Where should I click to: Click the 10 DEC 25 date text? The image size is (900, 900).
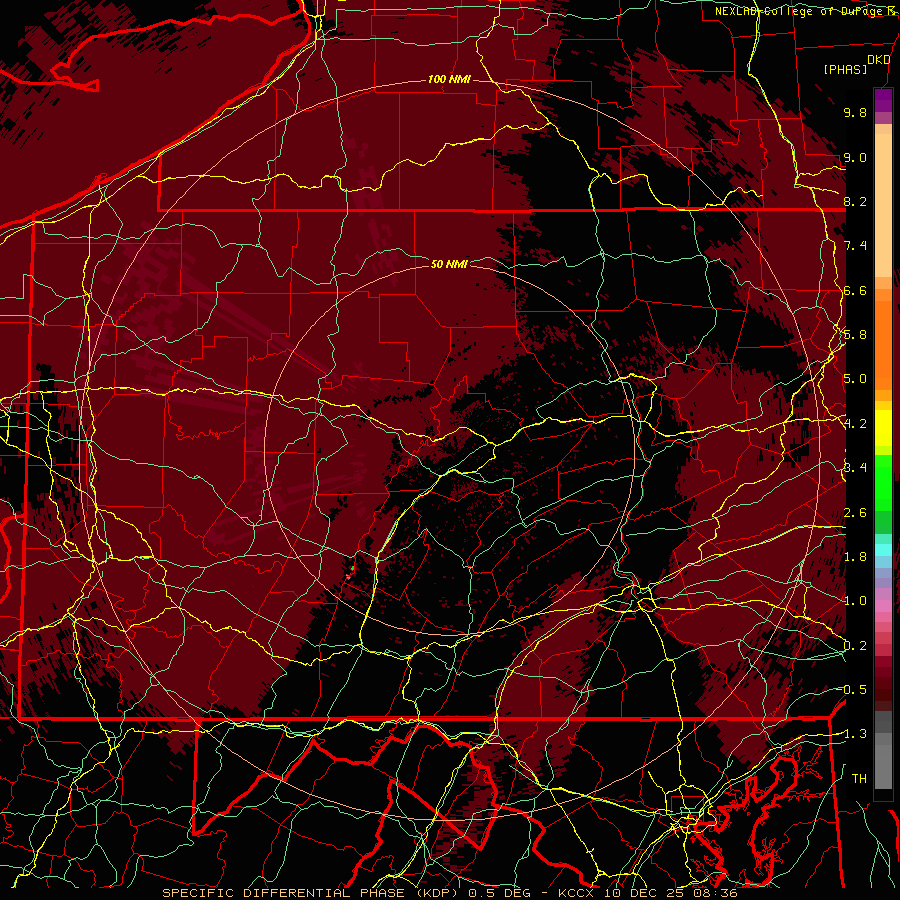643,893
